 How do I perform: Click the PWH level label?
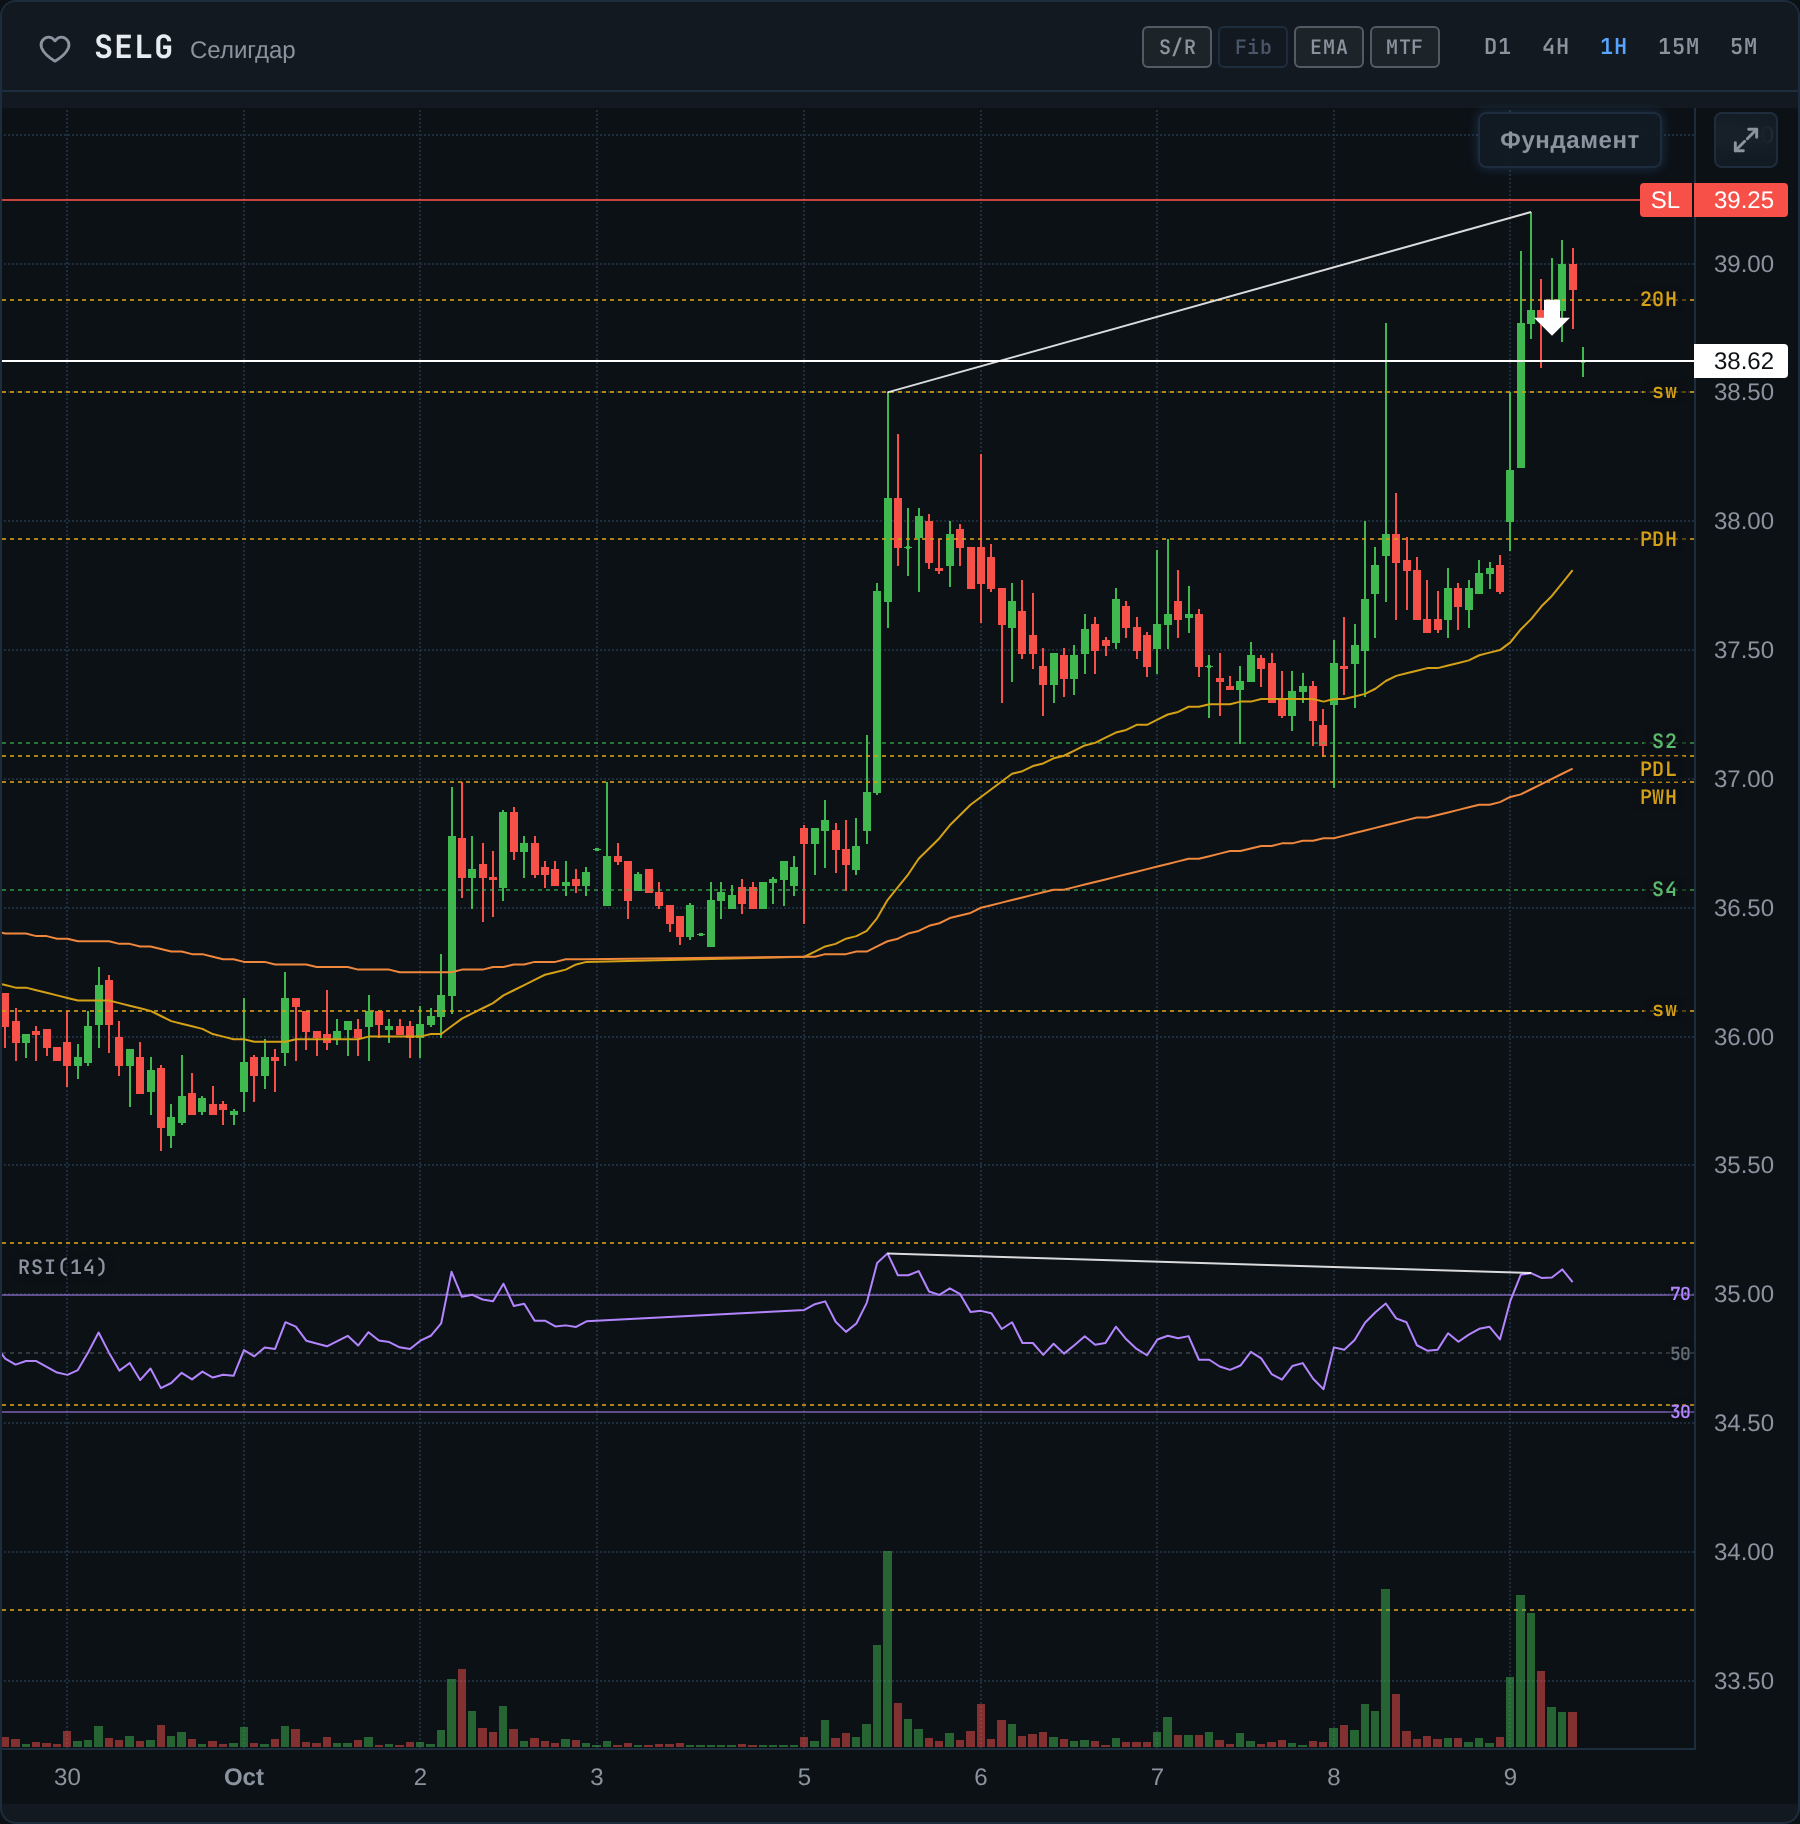coord(1658,797)
